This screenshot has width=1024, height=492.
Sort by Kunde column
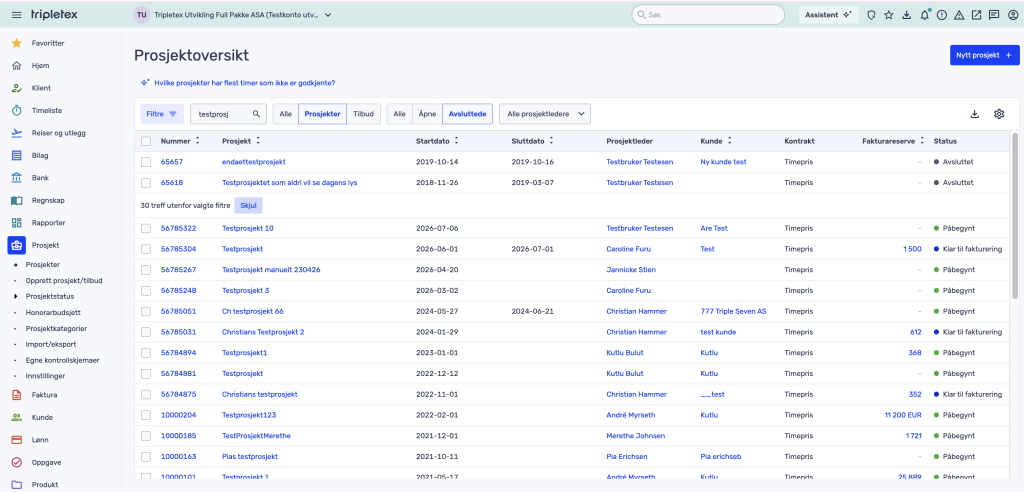tap(729, 141)
